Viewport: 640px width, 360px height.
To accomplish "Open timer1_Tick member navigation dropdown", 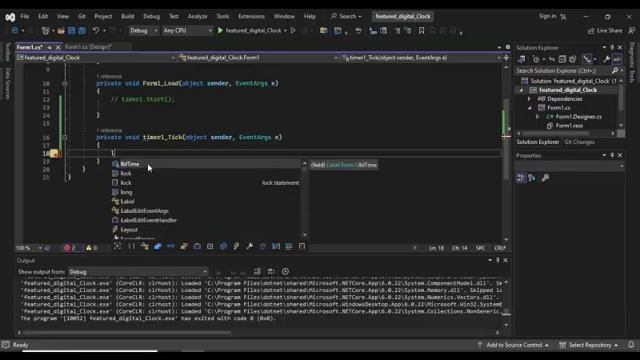I will click(422, 58).
